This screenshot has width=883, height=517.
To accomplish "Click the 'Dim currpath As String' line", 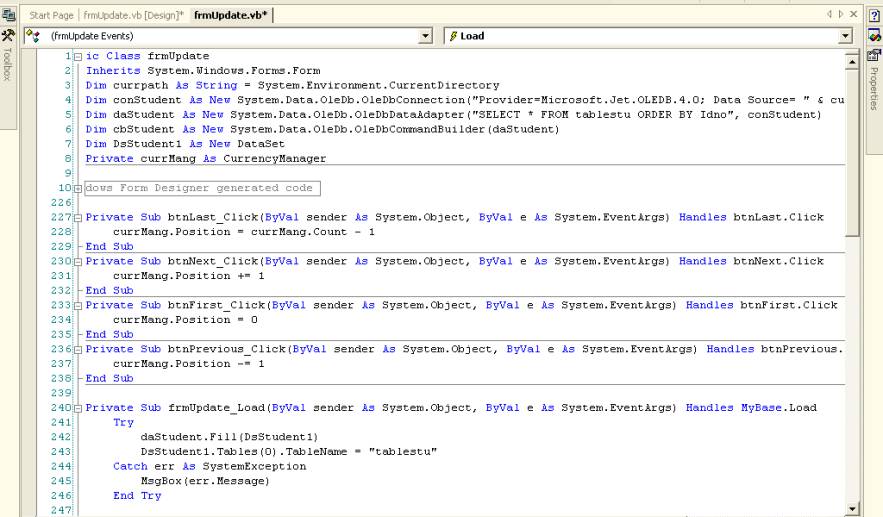I will tap(292, 86).
